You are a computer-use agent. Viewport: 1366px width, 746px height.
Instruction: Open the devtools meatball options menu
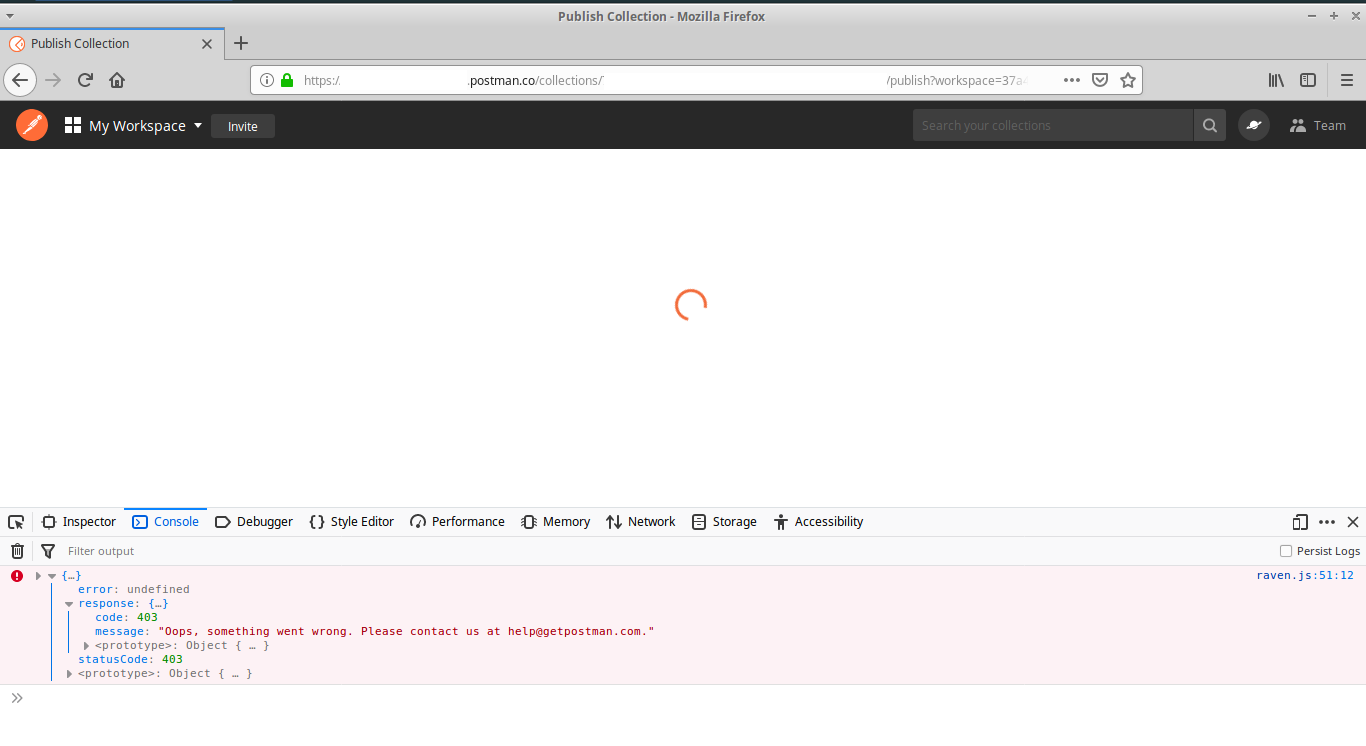tap(1327, 521)
